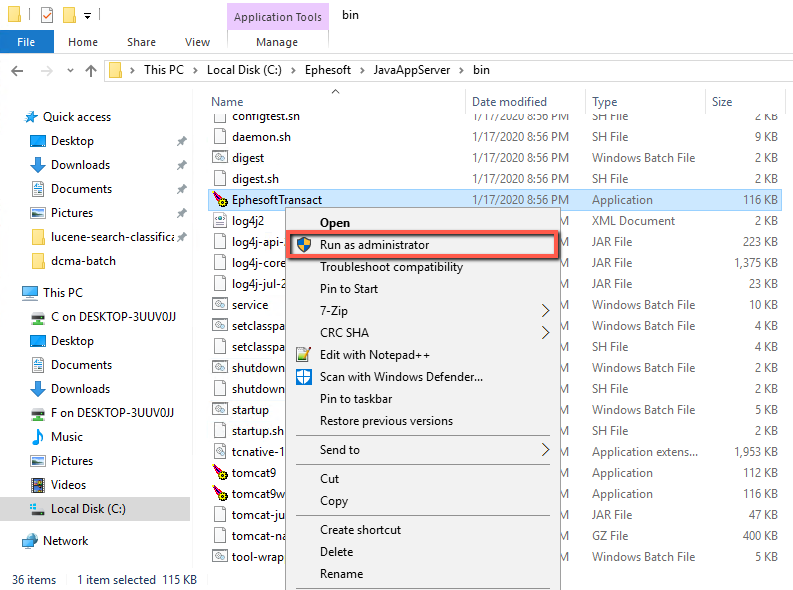Select the tcnative-1 extension file icon

click(219, 451)
